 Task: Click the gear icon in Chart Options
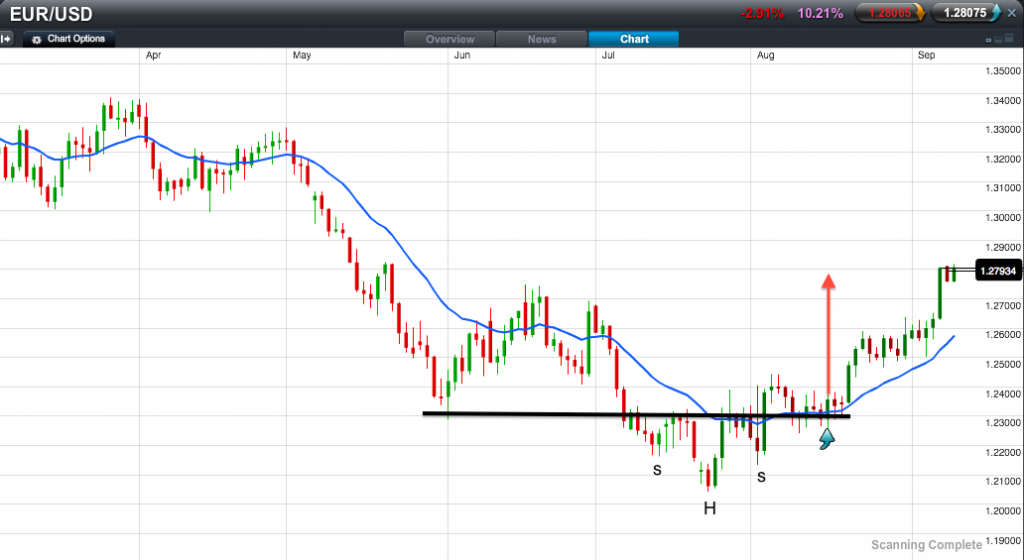click(37, 39)
